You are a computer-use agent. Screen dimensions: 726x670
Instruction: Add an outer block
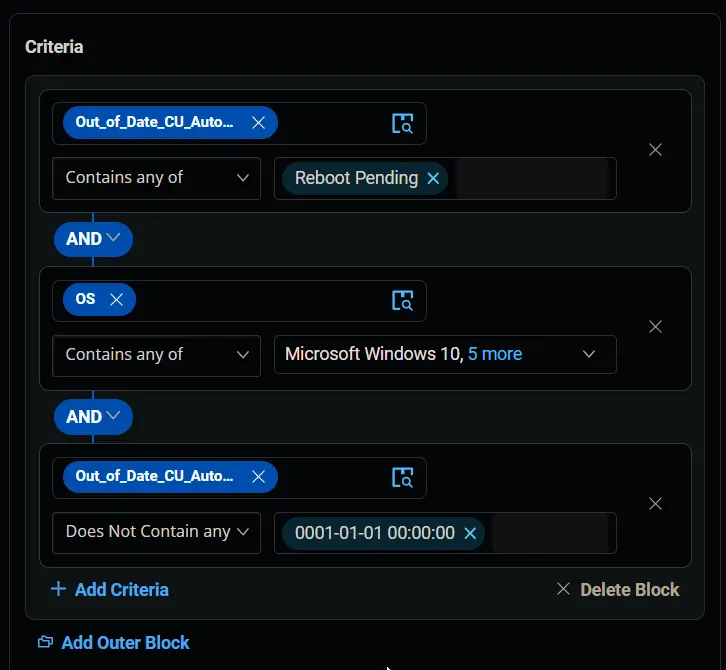(113, 643)
